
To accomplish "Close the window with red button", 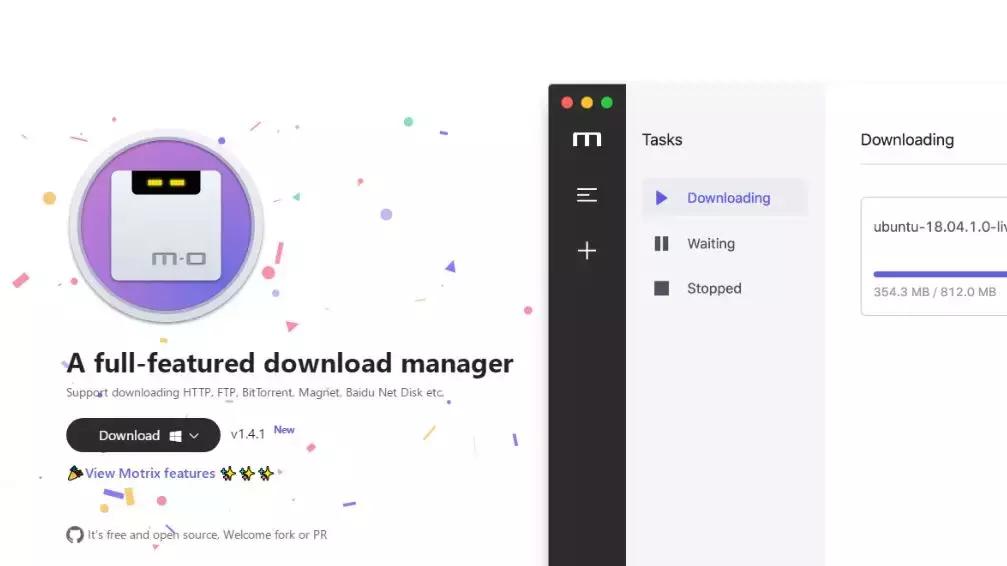I will coord(567,103).
